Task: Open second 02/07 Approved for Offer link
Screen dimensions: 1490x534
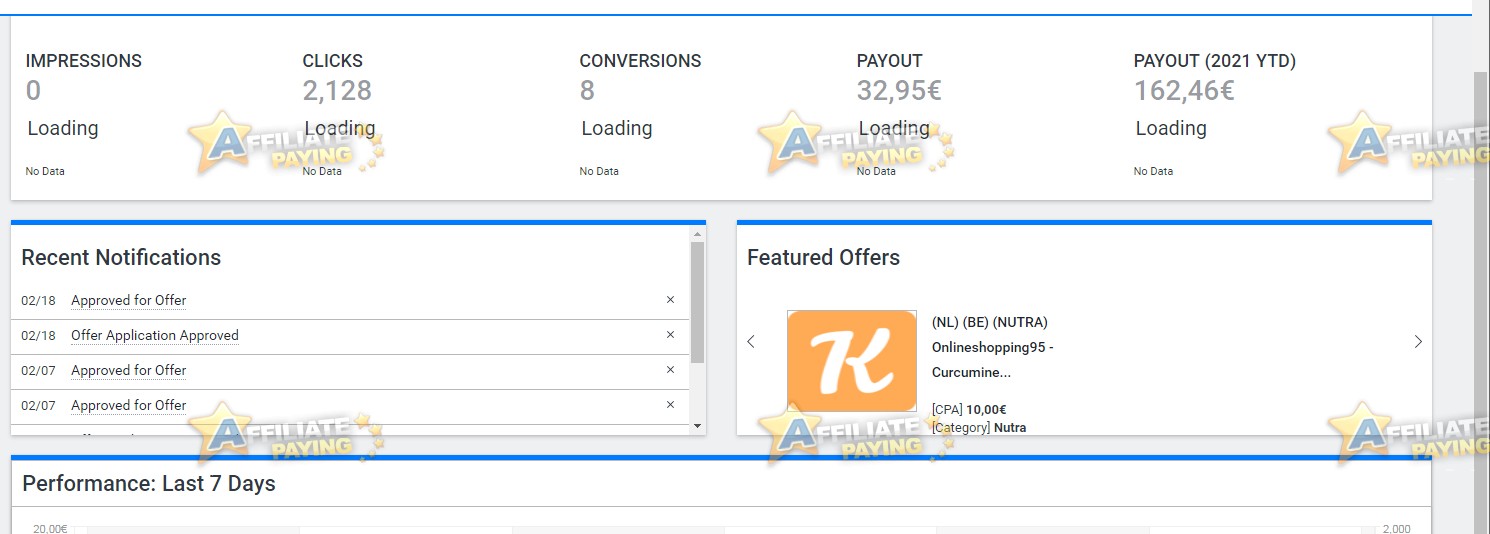Action: pos(128,405)
